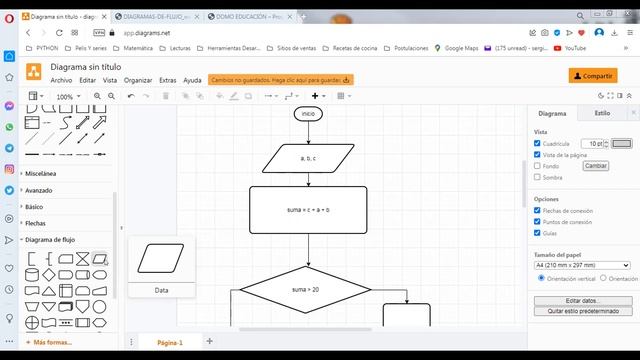640x360 pixels.
Task: Select the shield off-page connector shape
Action: click(82, 307)
